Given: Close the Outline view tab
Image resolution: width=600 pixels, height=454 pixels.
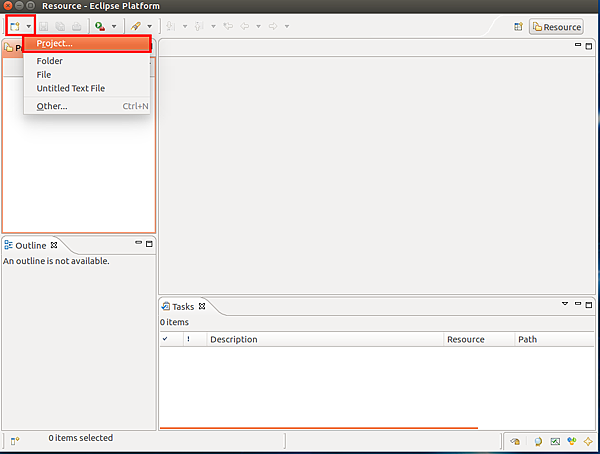Looking at the screenshot, I should (x=54, y=245).
